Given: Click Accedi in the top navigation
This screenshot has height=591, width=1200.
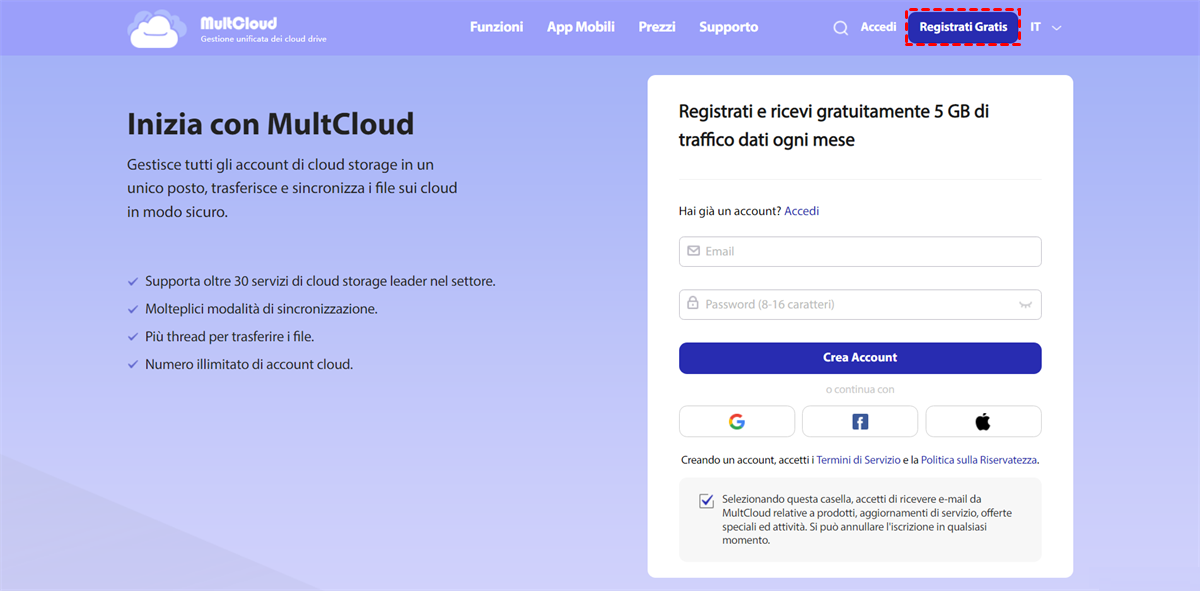Looking at the screenshot, I should pos(878,27).
